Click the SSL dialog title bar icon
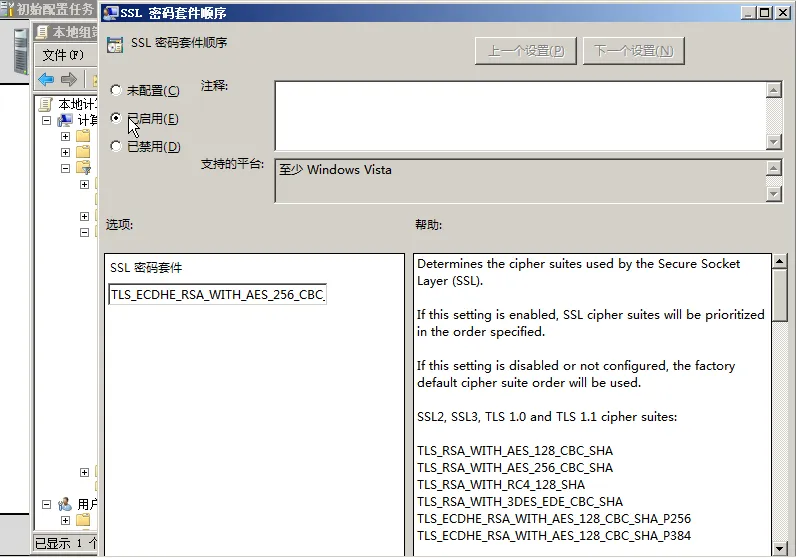 (x=110, y=13)
